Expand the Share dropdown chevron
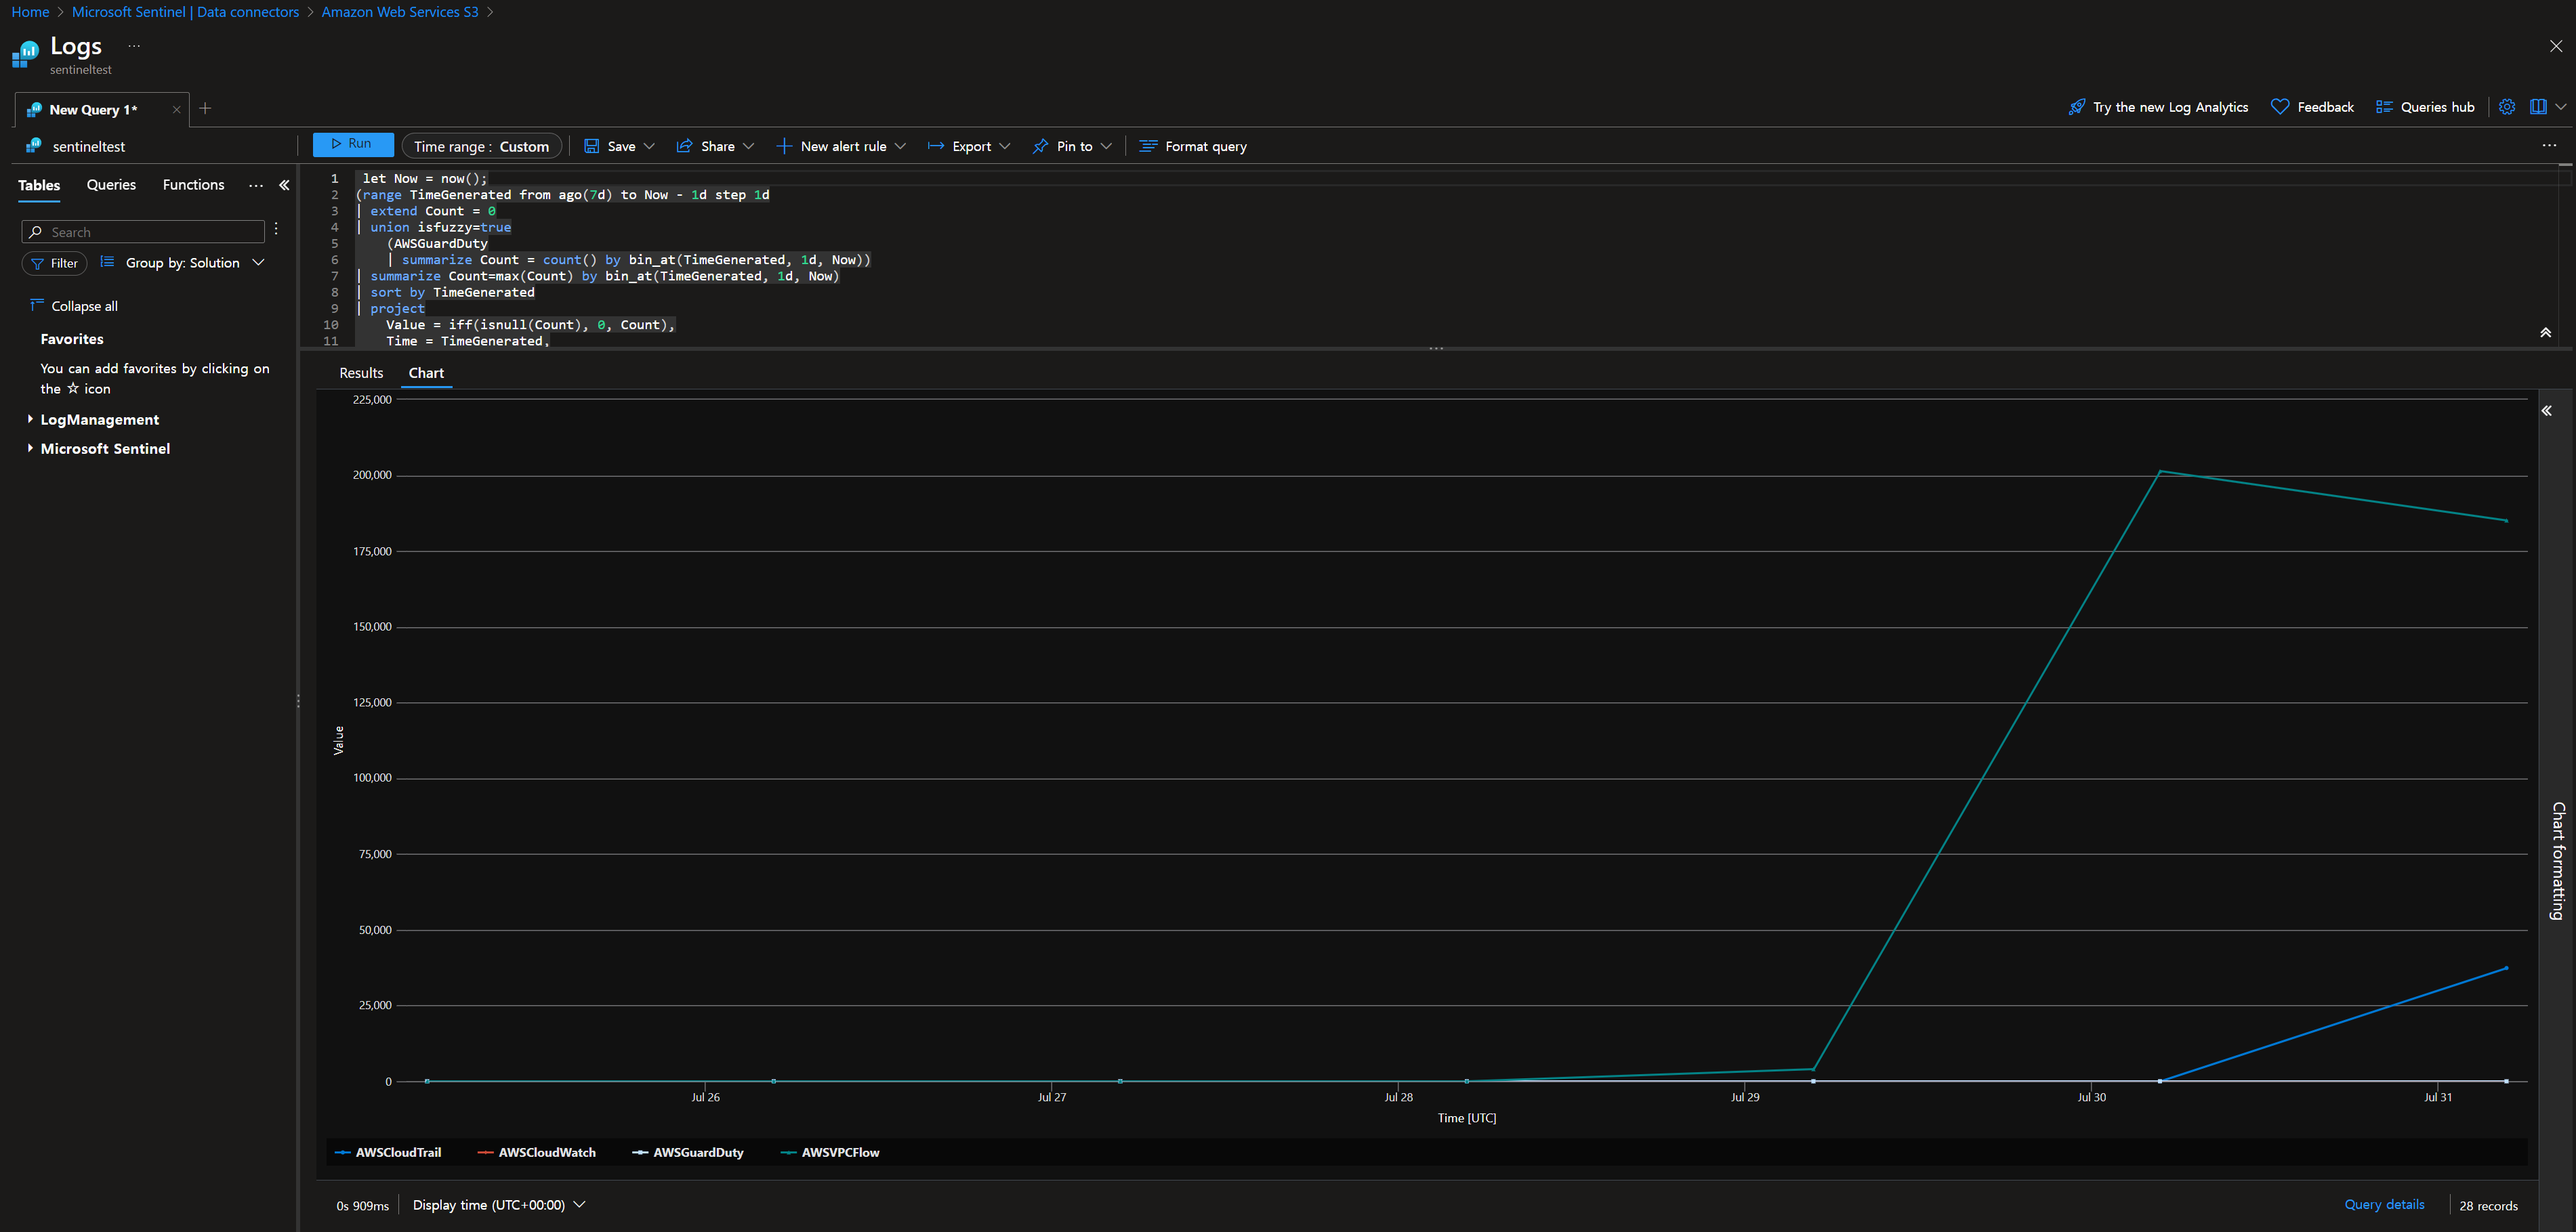The width and height of the screenshot is (2576, 1232). 748,146
